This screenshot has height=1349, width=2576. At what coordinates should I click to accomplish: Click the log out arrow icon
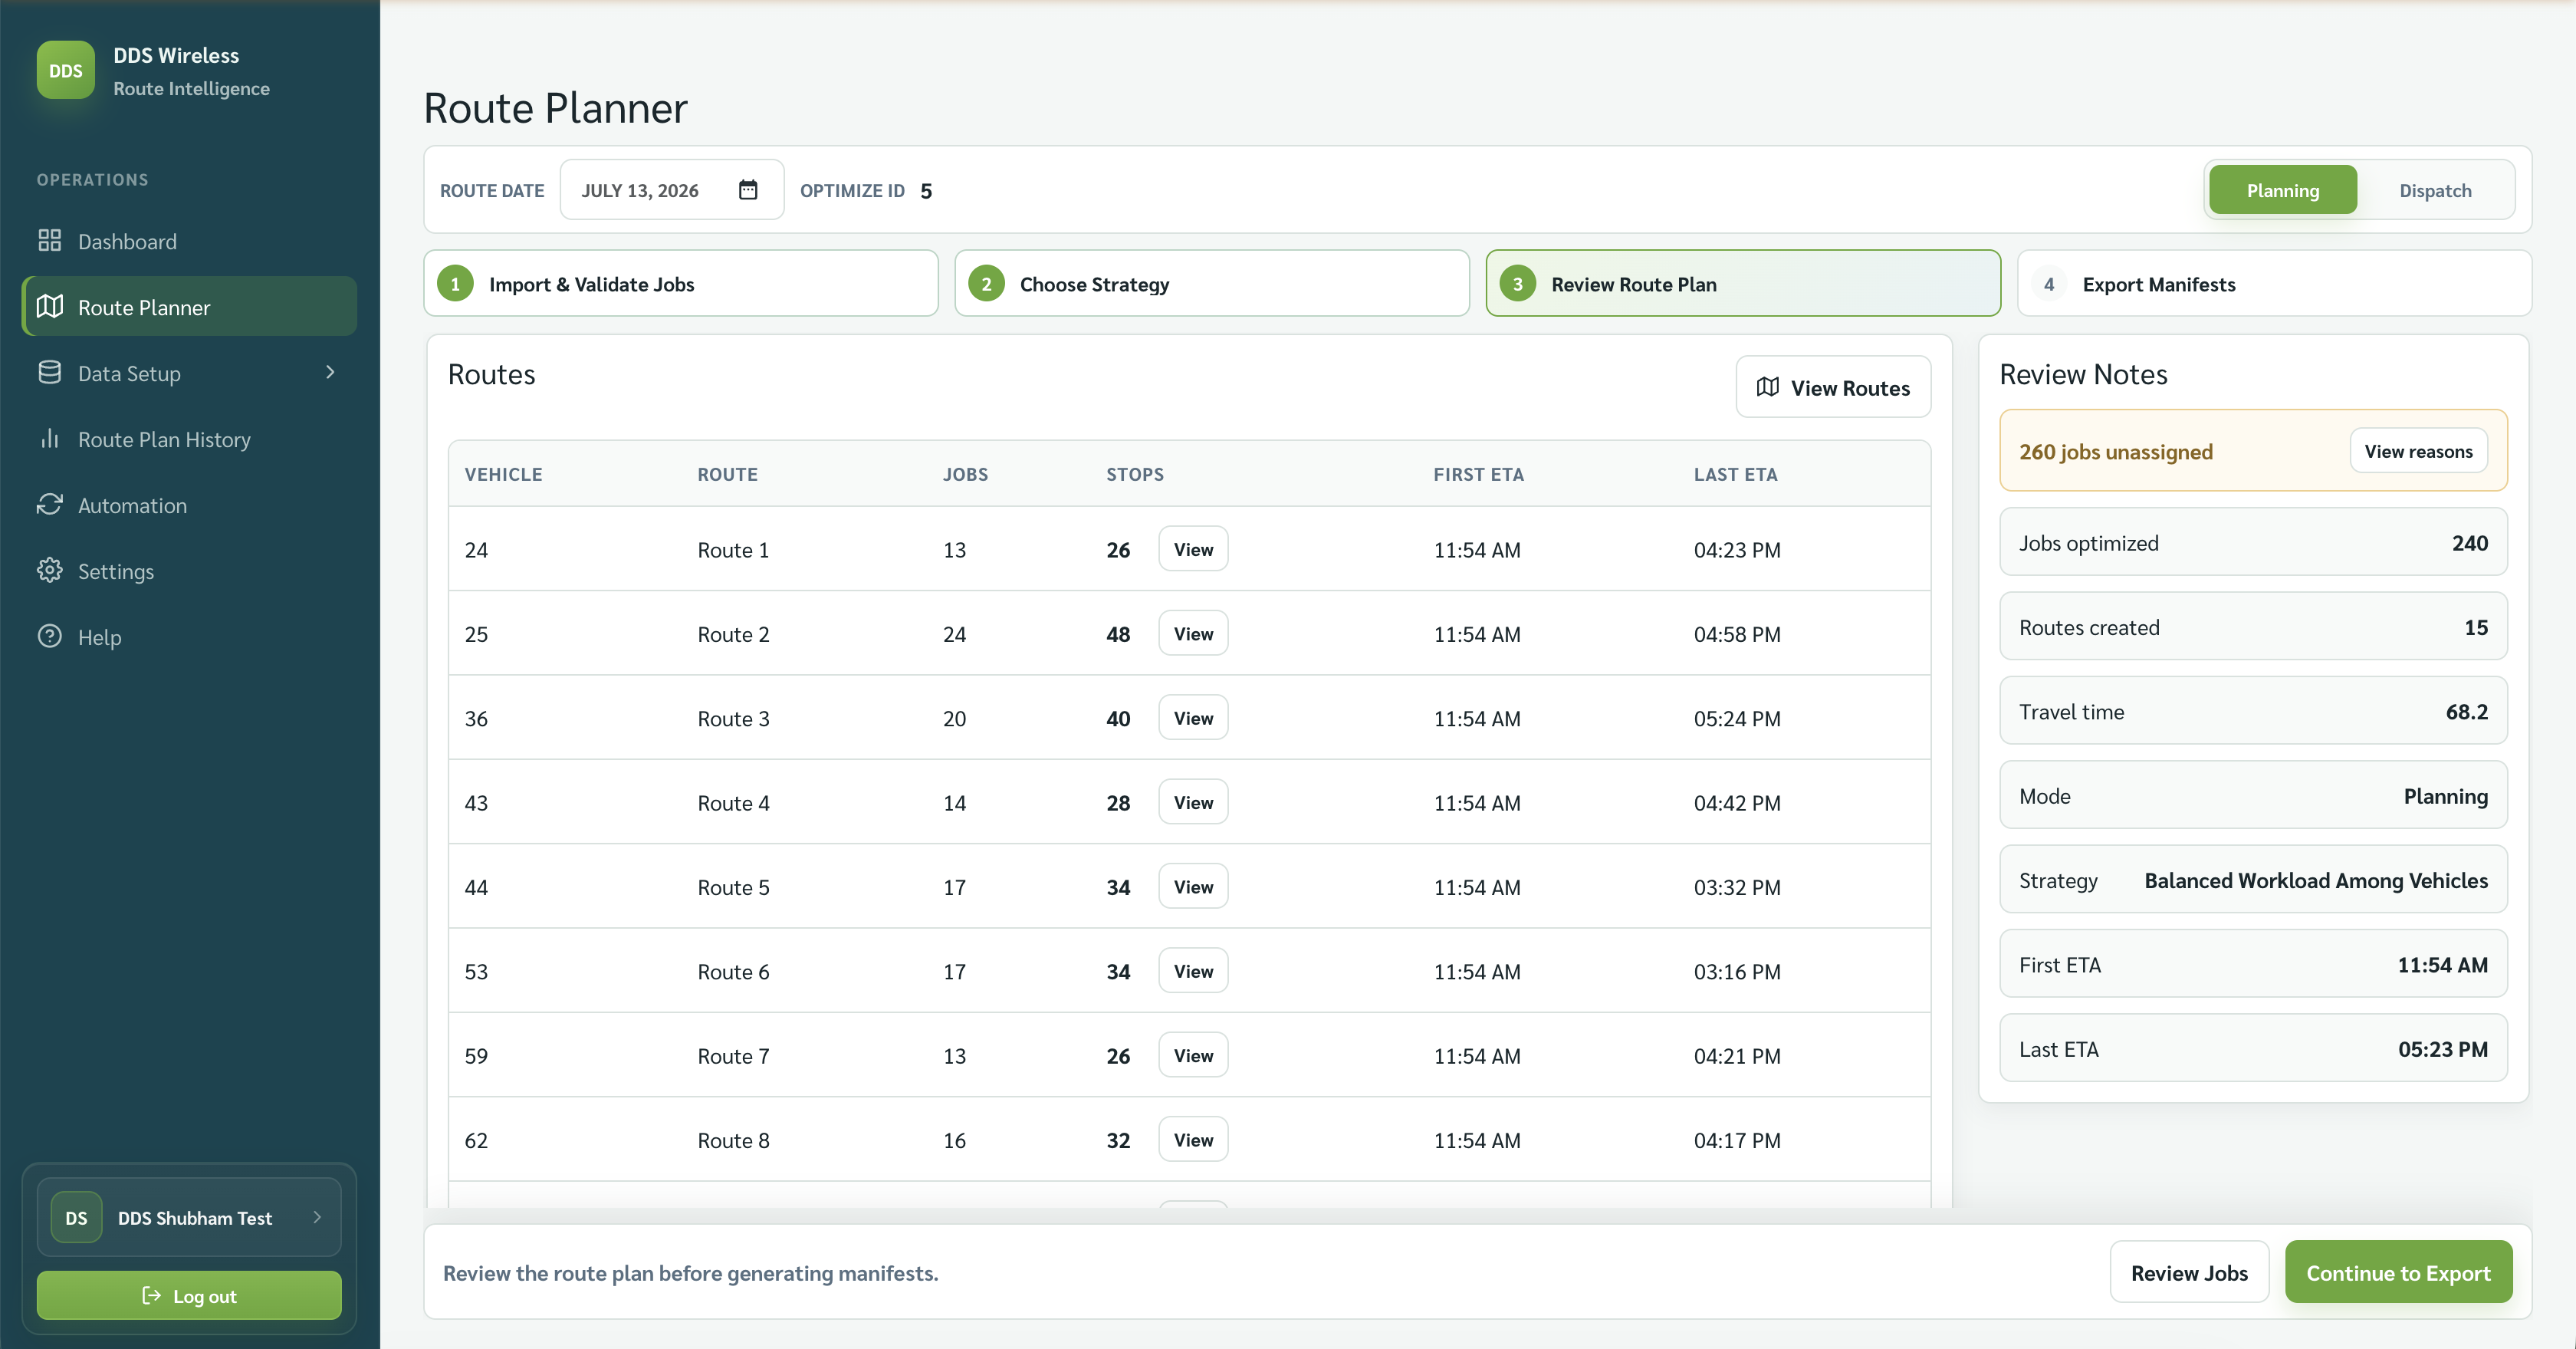(x=152, y=1296)
